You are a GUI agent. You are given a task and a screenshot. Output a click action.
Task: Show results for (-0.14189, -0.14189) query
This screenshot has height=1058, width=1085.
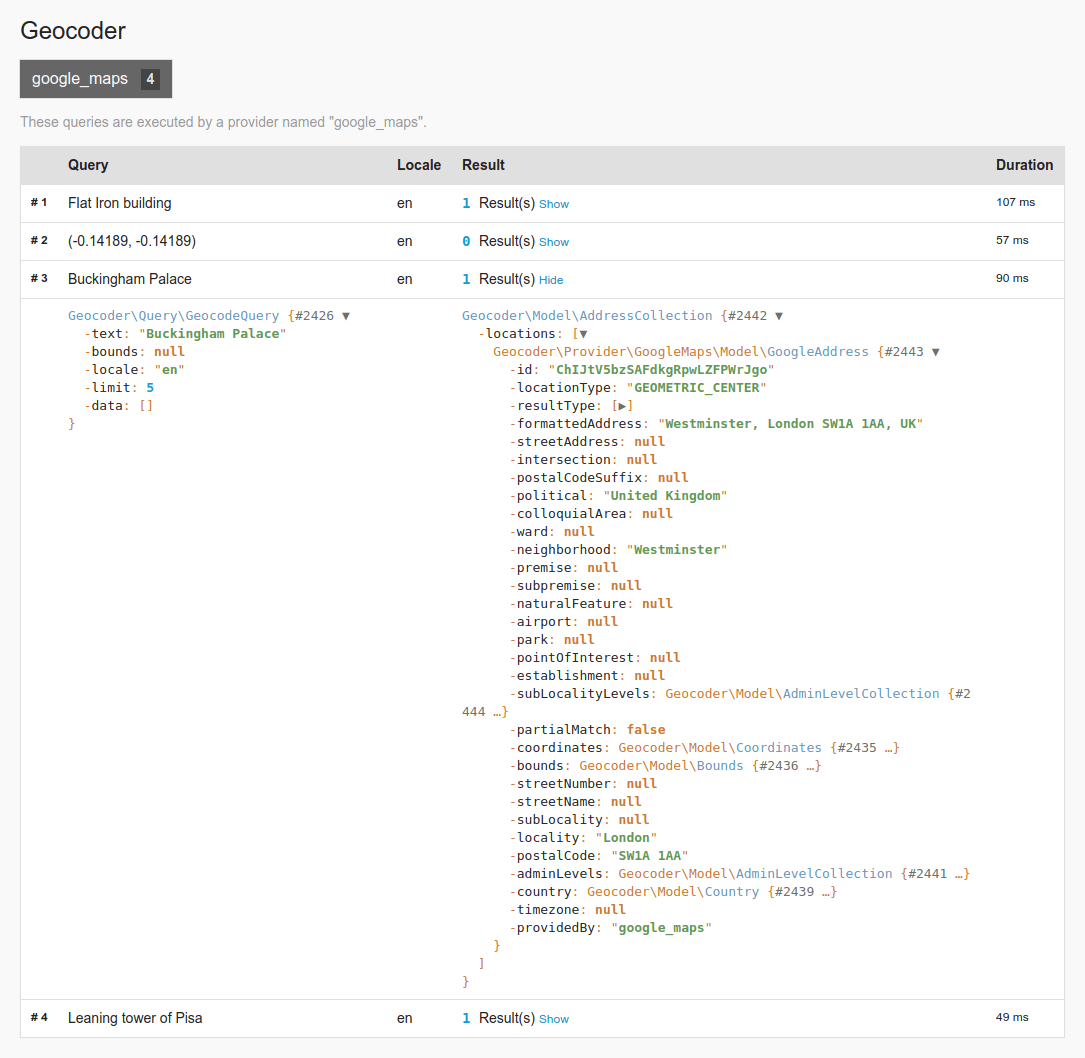(x=554, y=242)
